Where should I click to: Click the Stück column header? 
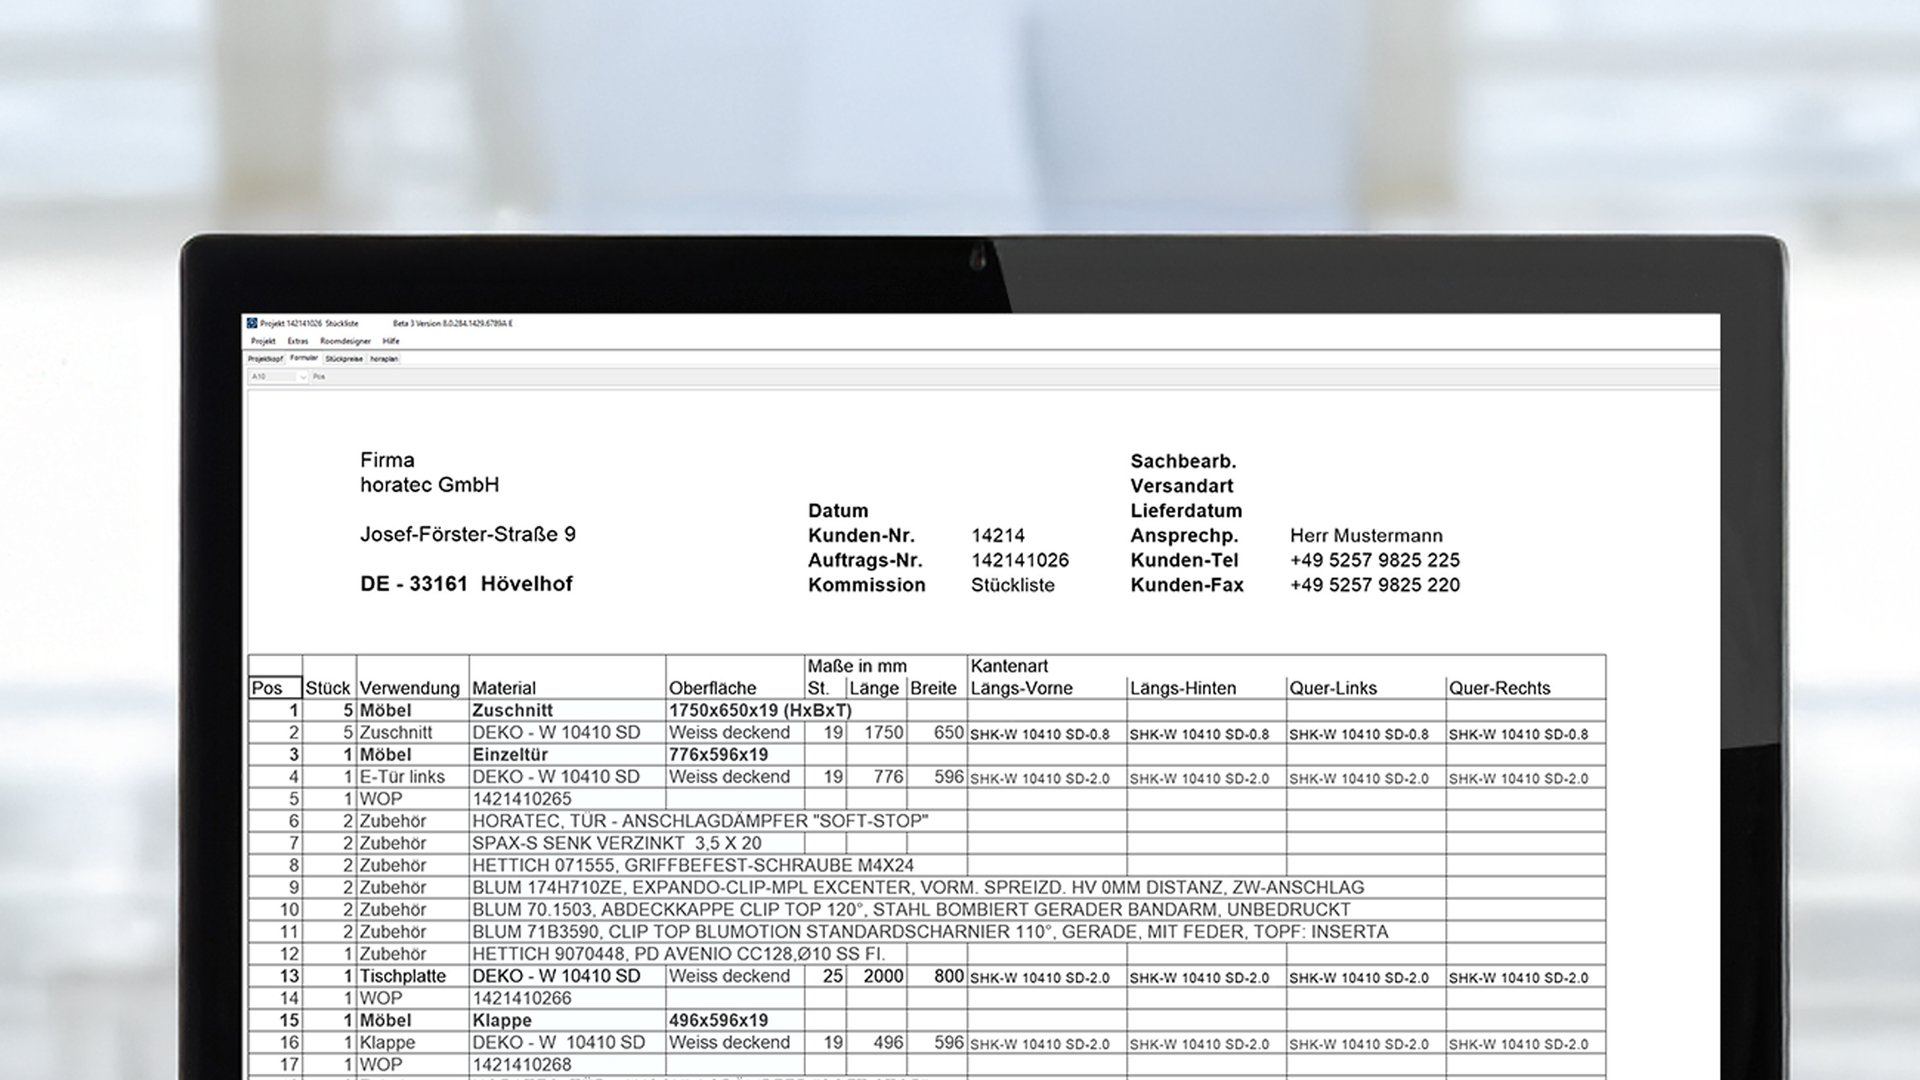(x=328, y=688)
